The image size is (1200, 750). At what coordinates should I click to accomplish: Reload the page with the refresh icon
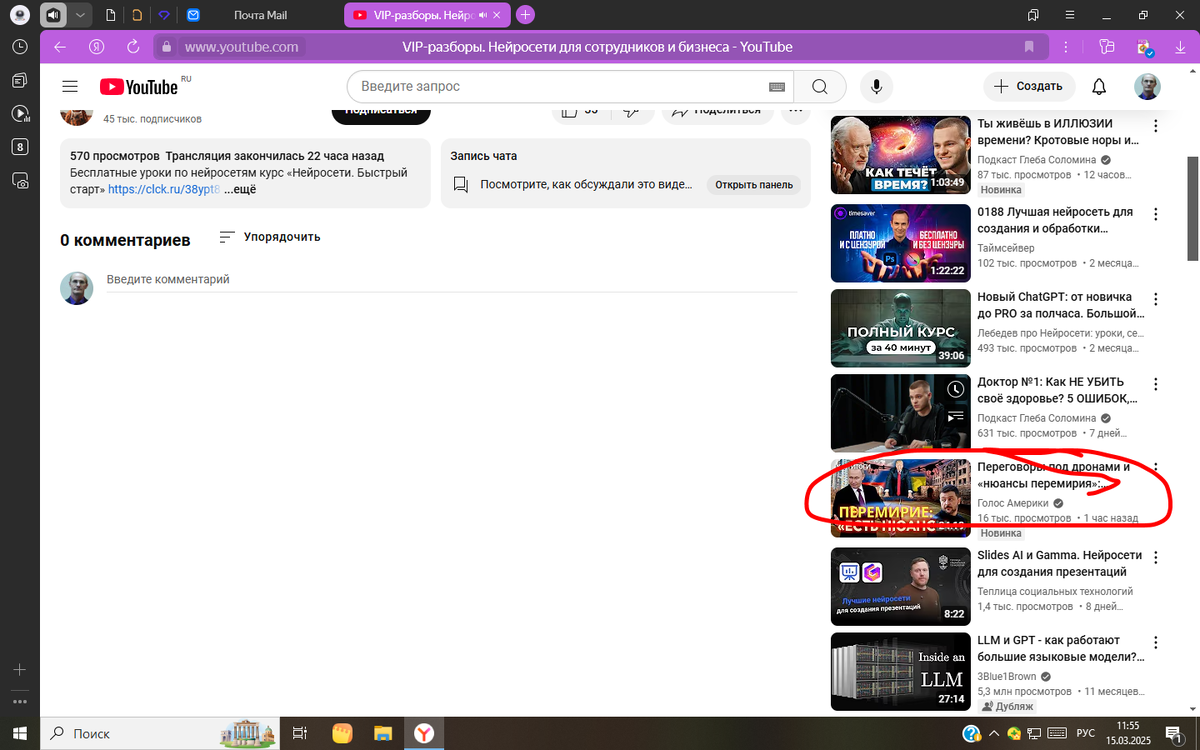click(x=133, y=47)
